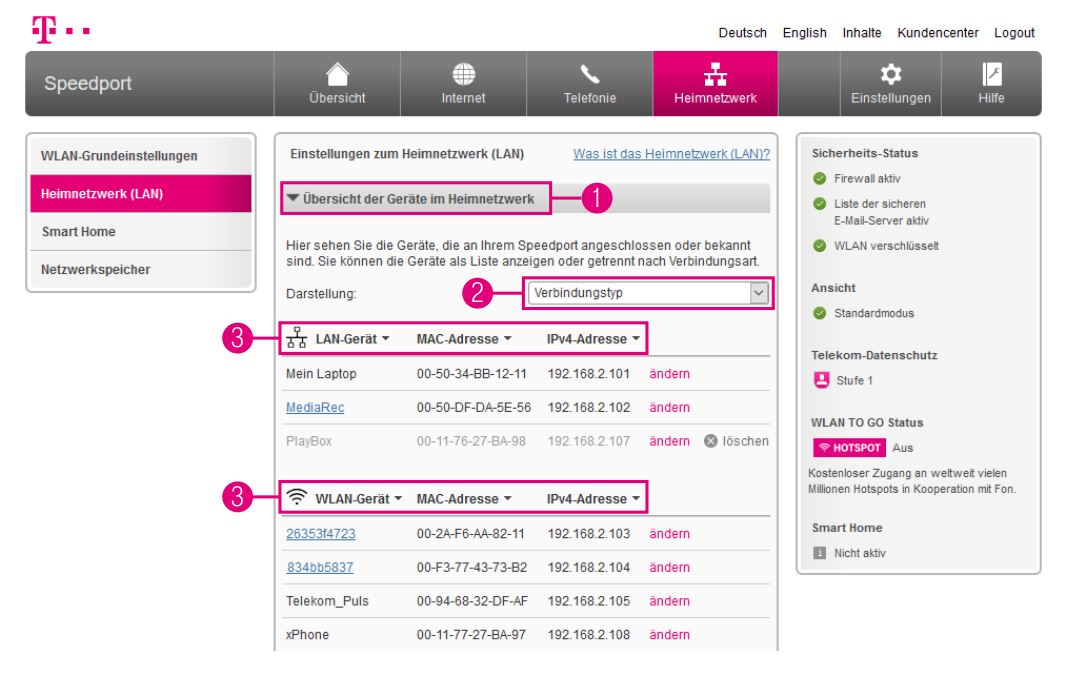Open the Hilfe tab
Image resolution: width=1086 pixels, height=680 pixels.
(991, 84)
